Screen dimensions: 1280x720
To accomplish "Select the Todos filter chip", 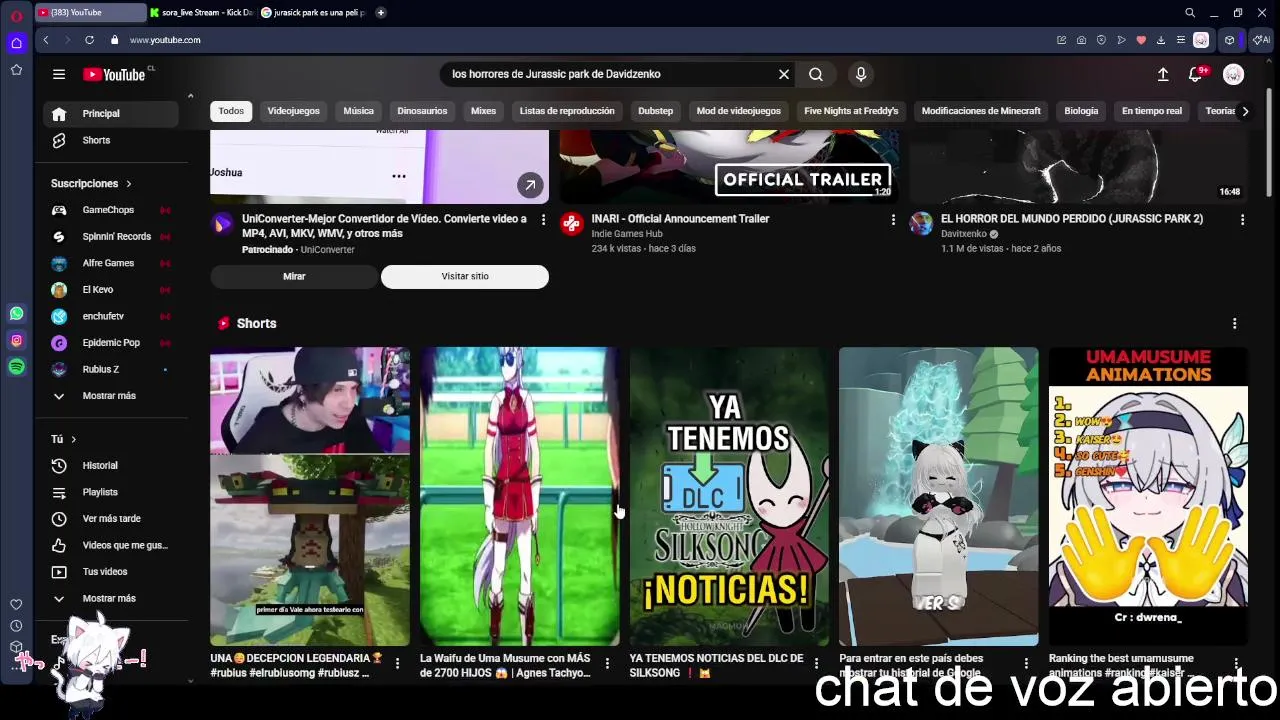I will tap(231, 111).
